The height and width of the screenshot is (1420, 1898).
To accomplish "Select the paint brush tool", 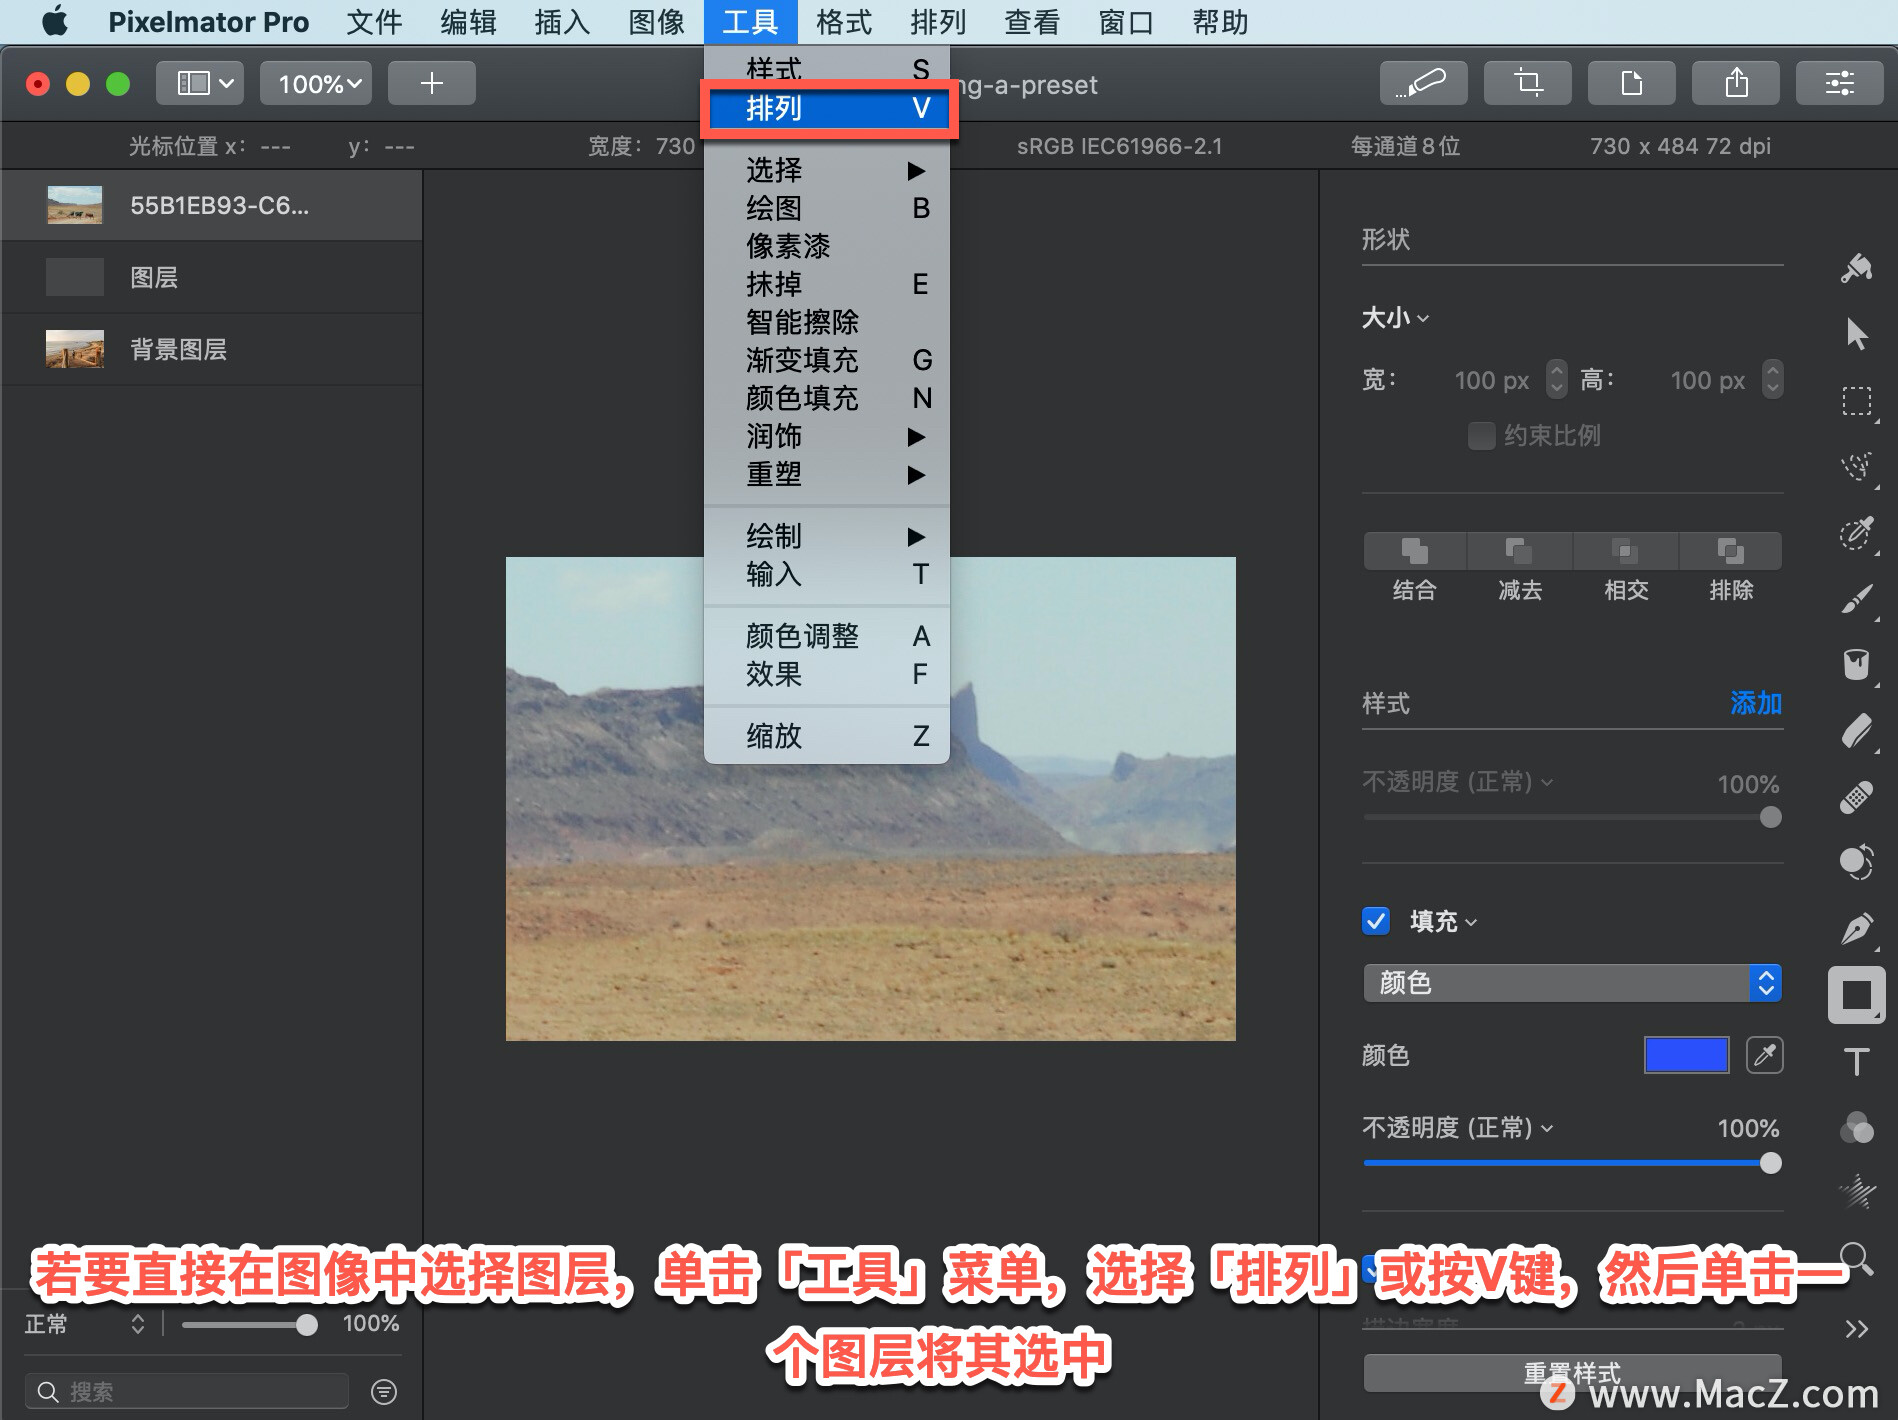I will point(1857,598).
